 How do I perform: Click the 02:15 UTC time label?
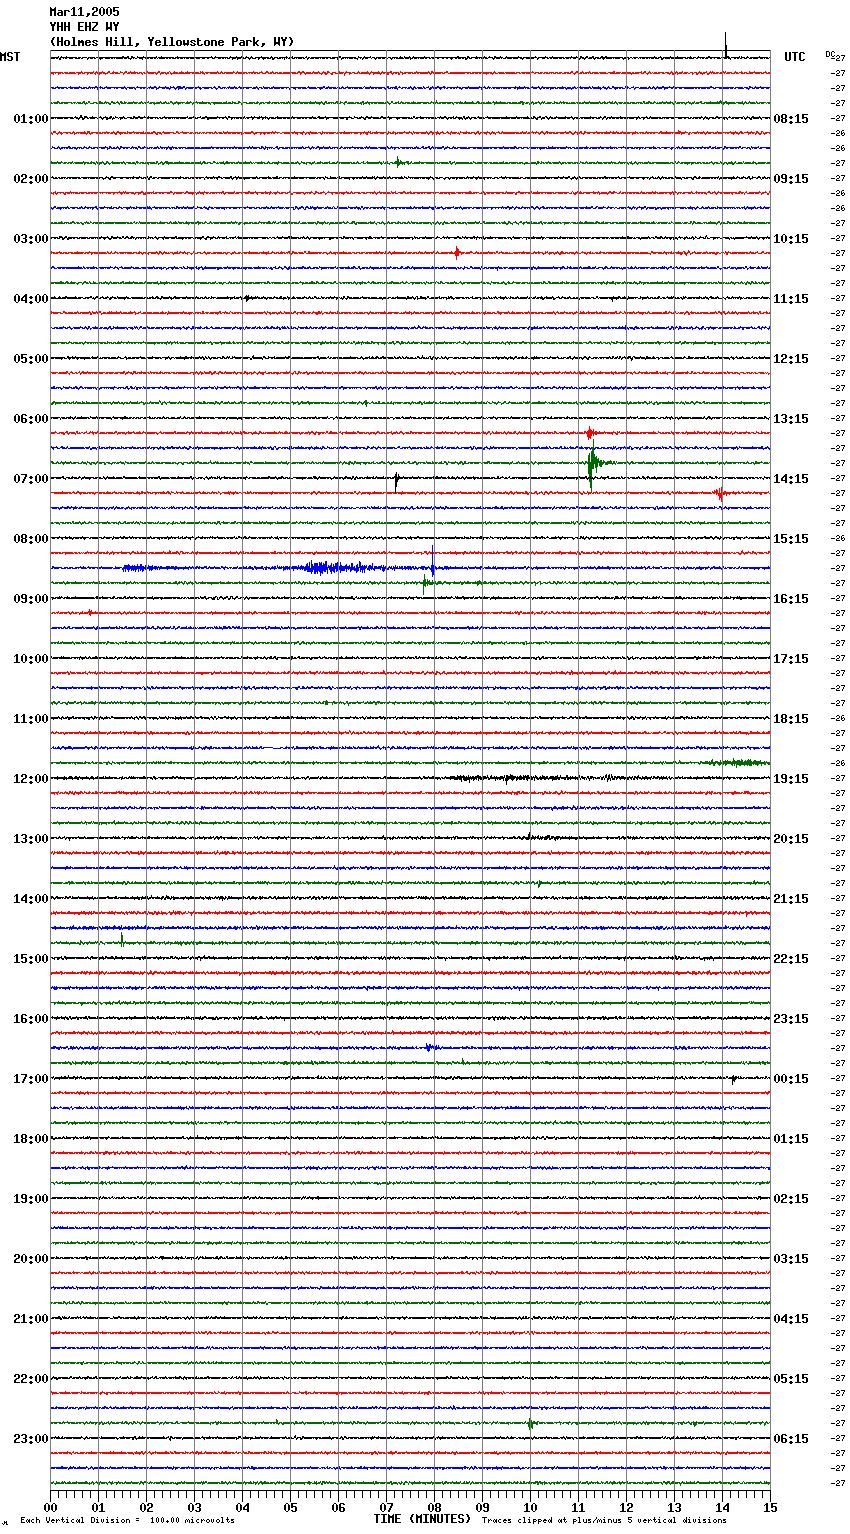(791, 1199)
